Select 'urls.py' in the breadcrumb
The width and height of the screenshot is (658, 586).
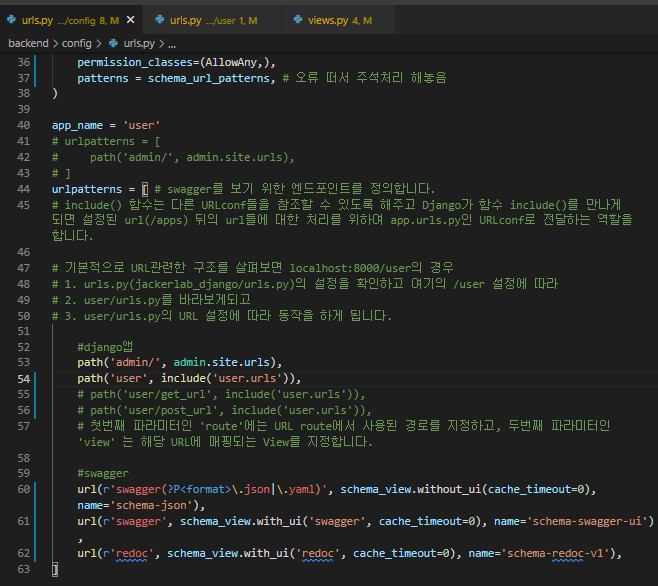139,43
